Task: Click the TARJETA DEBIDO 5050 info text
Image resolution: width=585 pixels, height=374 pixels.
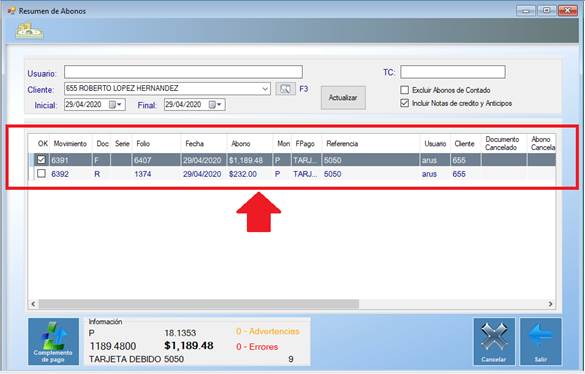Action: (136, 359)
